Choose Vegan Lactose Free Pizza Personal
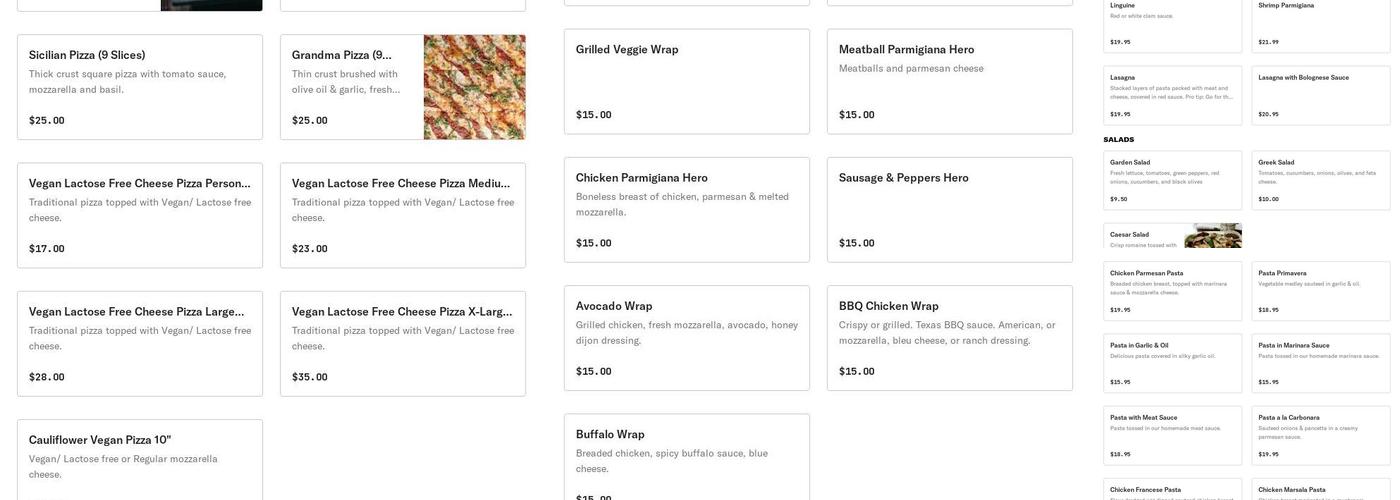1400x500 pixels. coord(140,215)
